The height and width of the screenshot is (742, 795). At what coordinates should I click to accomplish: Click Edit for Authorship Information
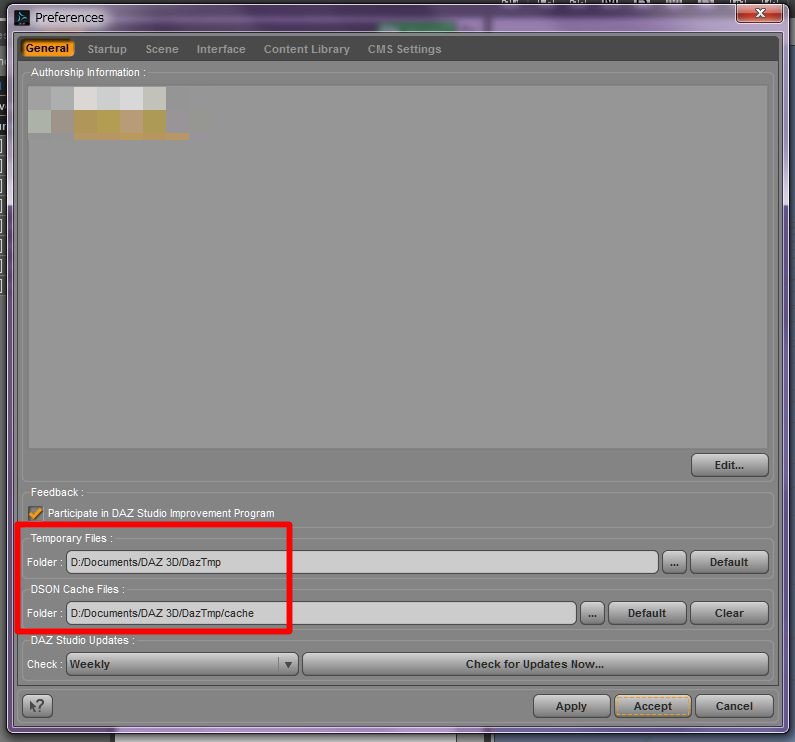729,465
